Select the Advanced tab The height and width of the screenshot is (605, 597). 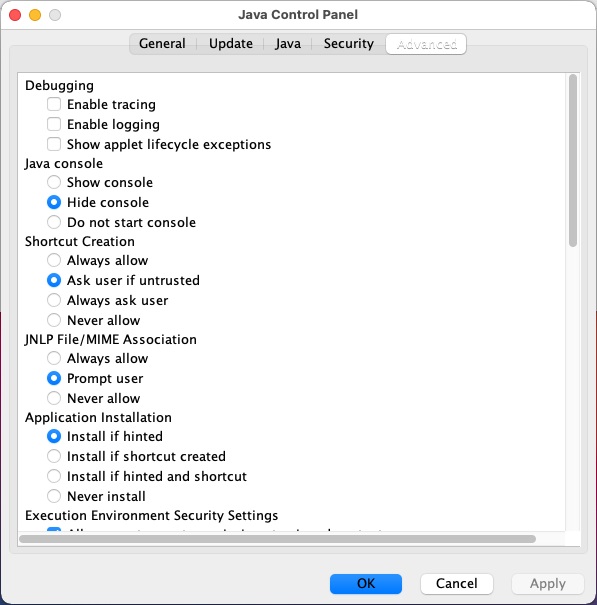point(426,44)
